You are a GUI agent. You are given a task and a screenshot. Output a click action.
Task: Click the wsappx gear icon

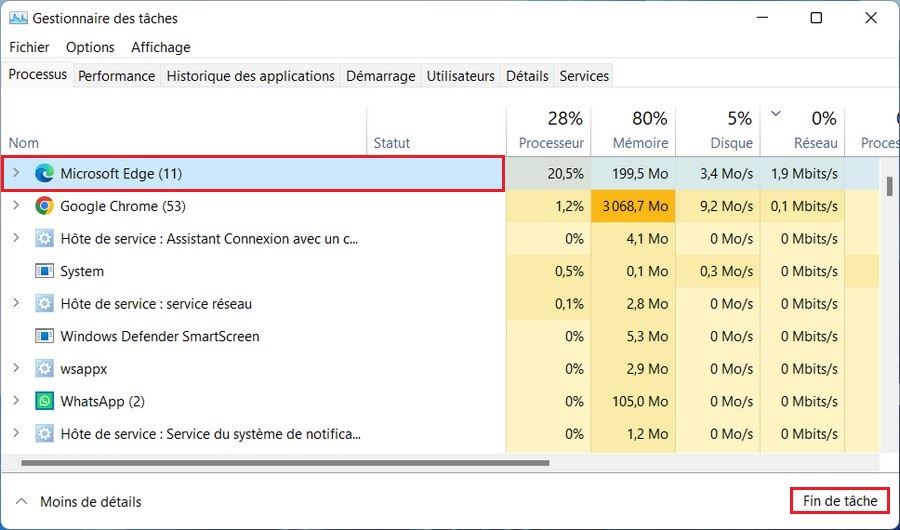point(44,369)
